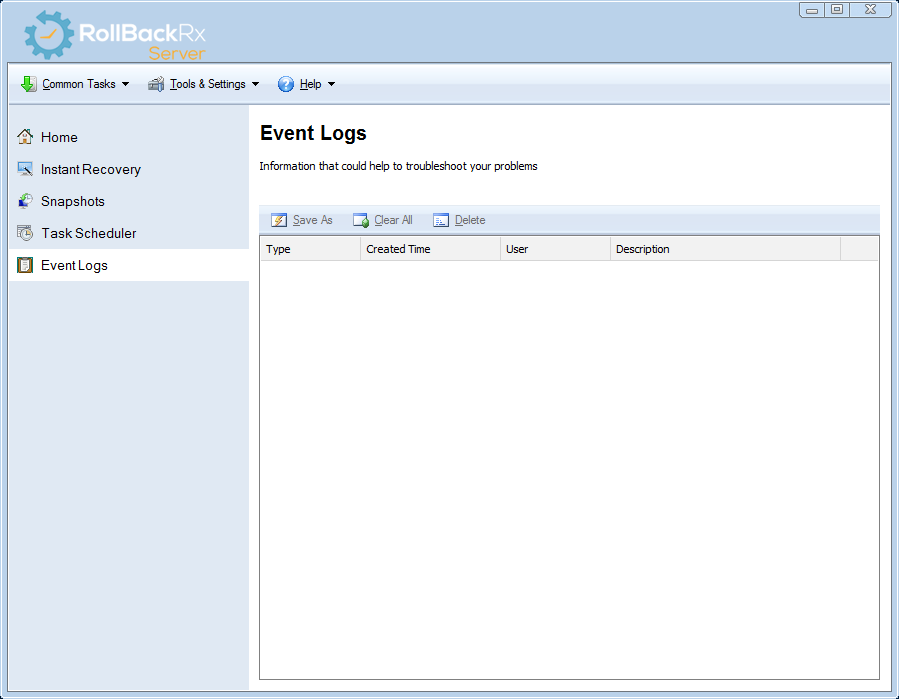
Task: Sort the log by Created Time column
Action: [x=430, y=249]
